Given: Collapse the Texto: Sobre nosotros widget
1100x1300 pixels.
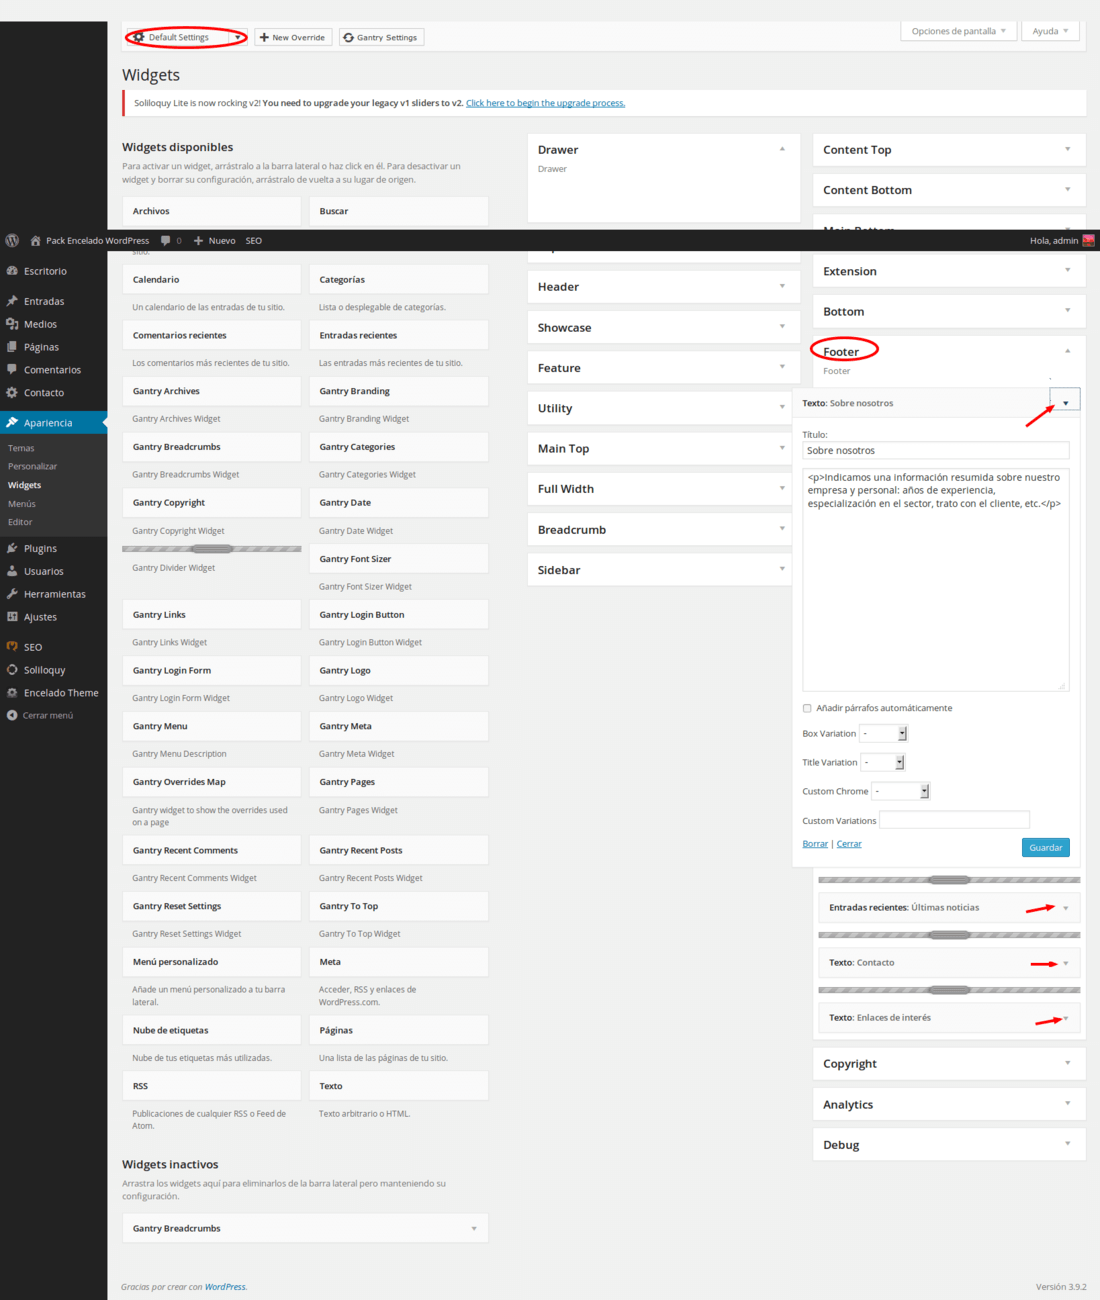Looking at the screenshot, I should tap(1065, 402).
